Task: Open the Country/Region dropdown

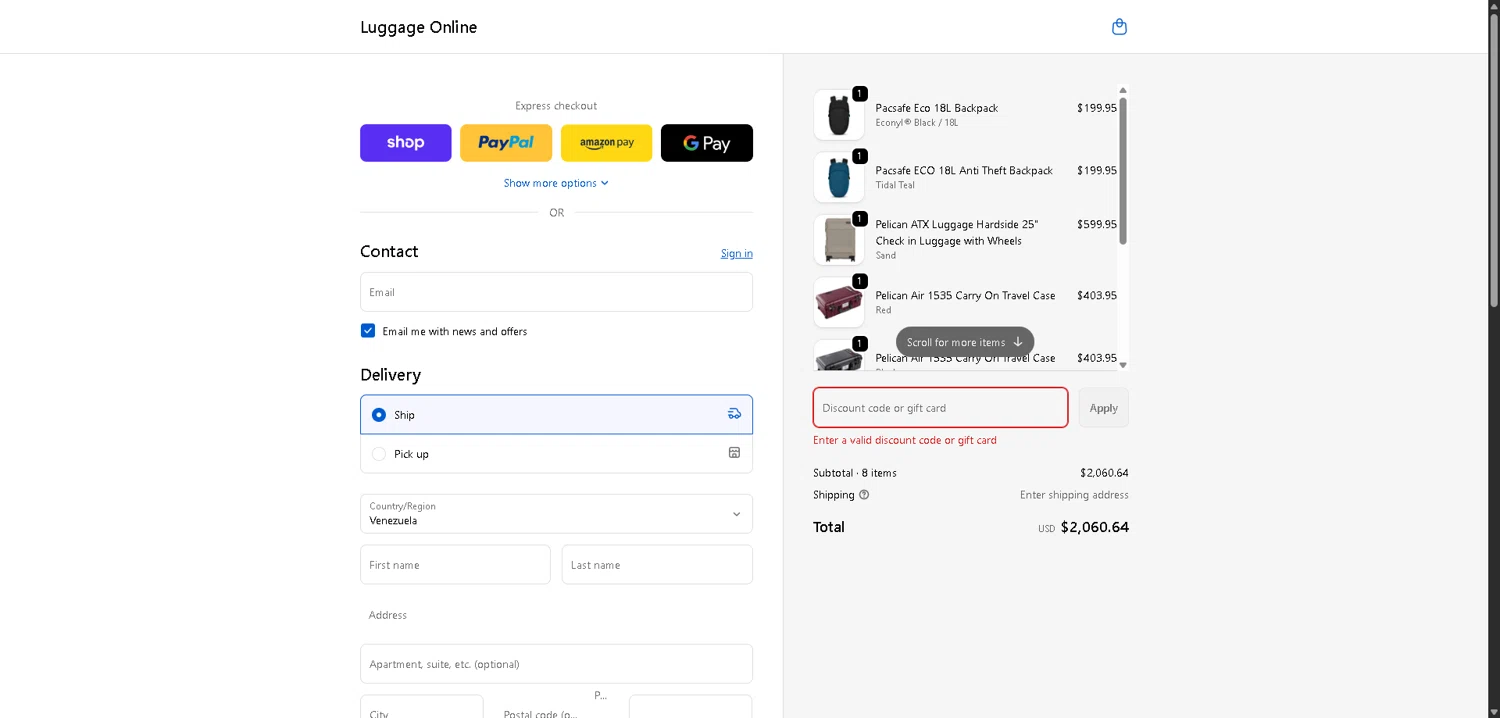Action: pos(556,514)
